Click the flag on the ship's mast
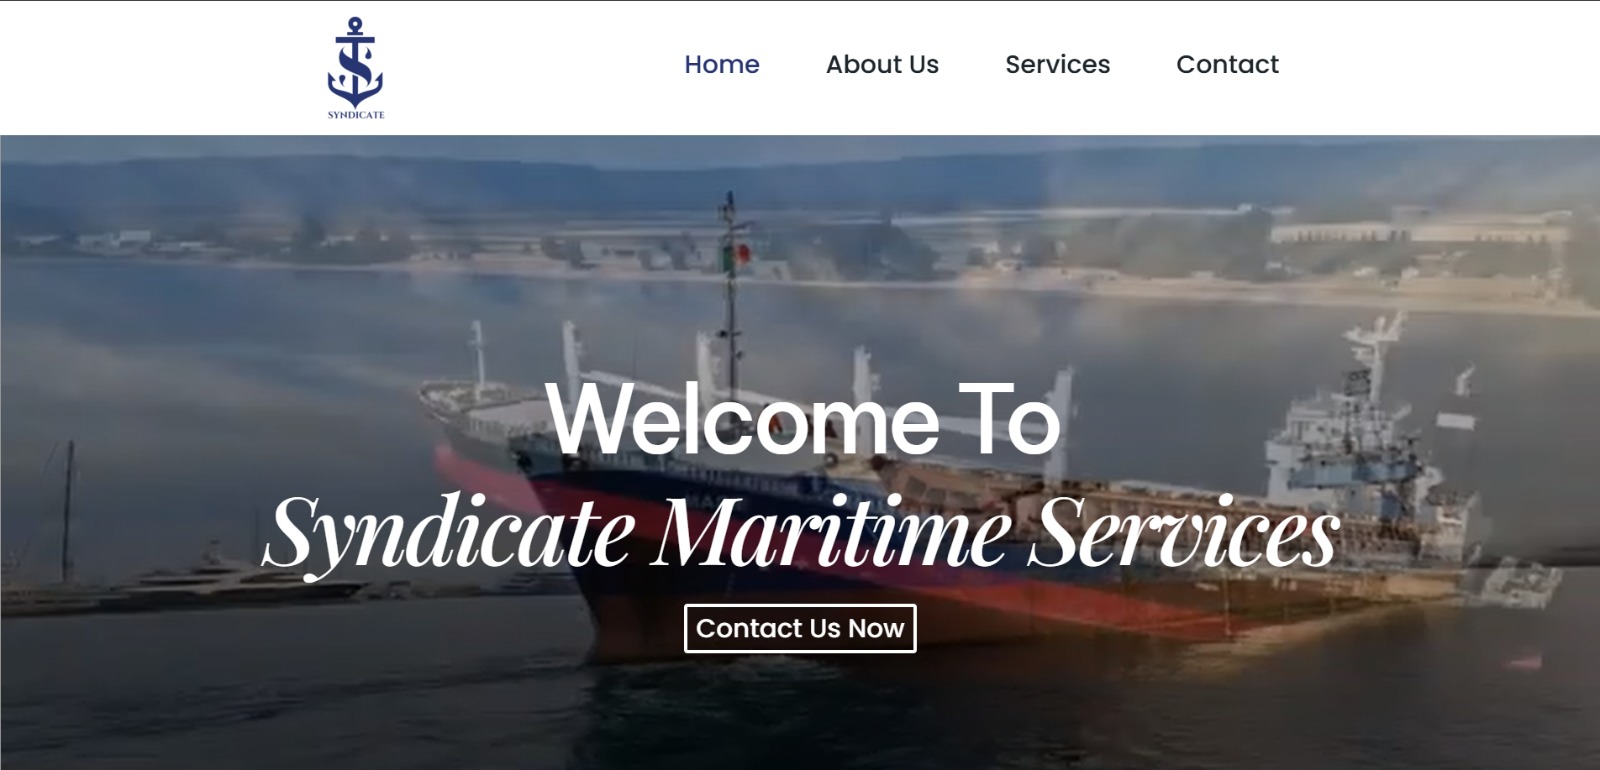The image size is (1600, 770). (737, 258)
